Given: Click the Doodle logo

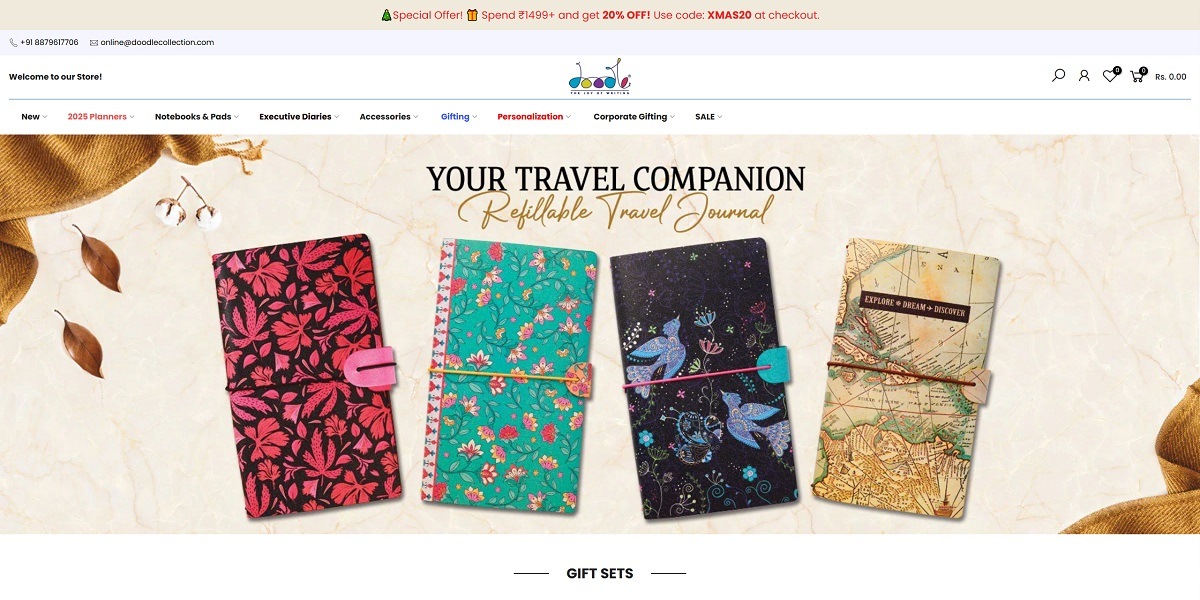Looking at the screenshot, I should [600, 76].
